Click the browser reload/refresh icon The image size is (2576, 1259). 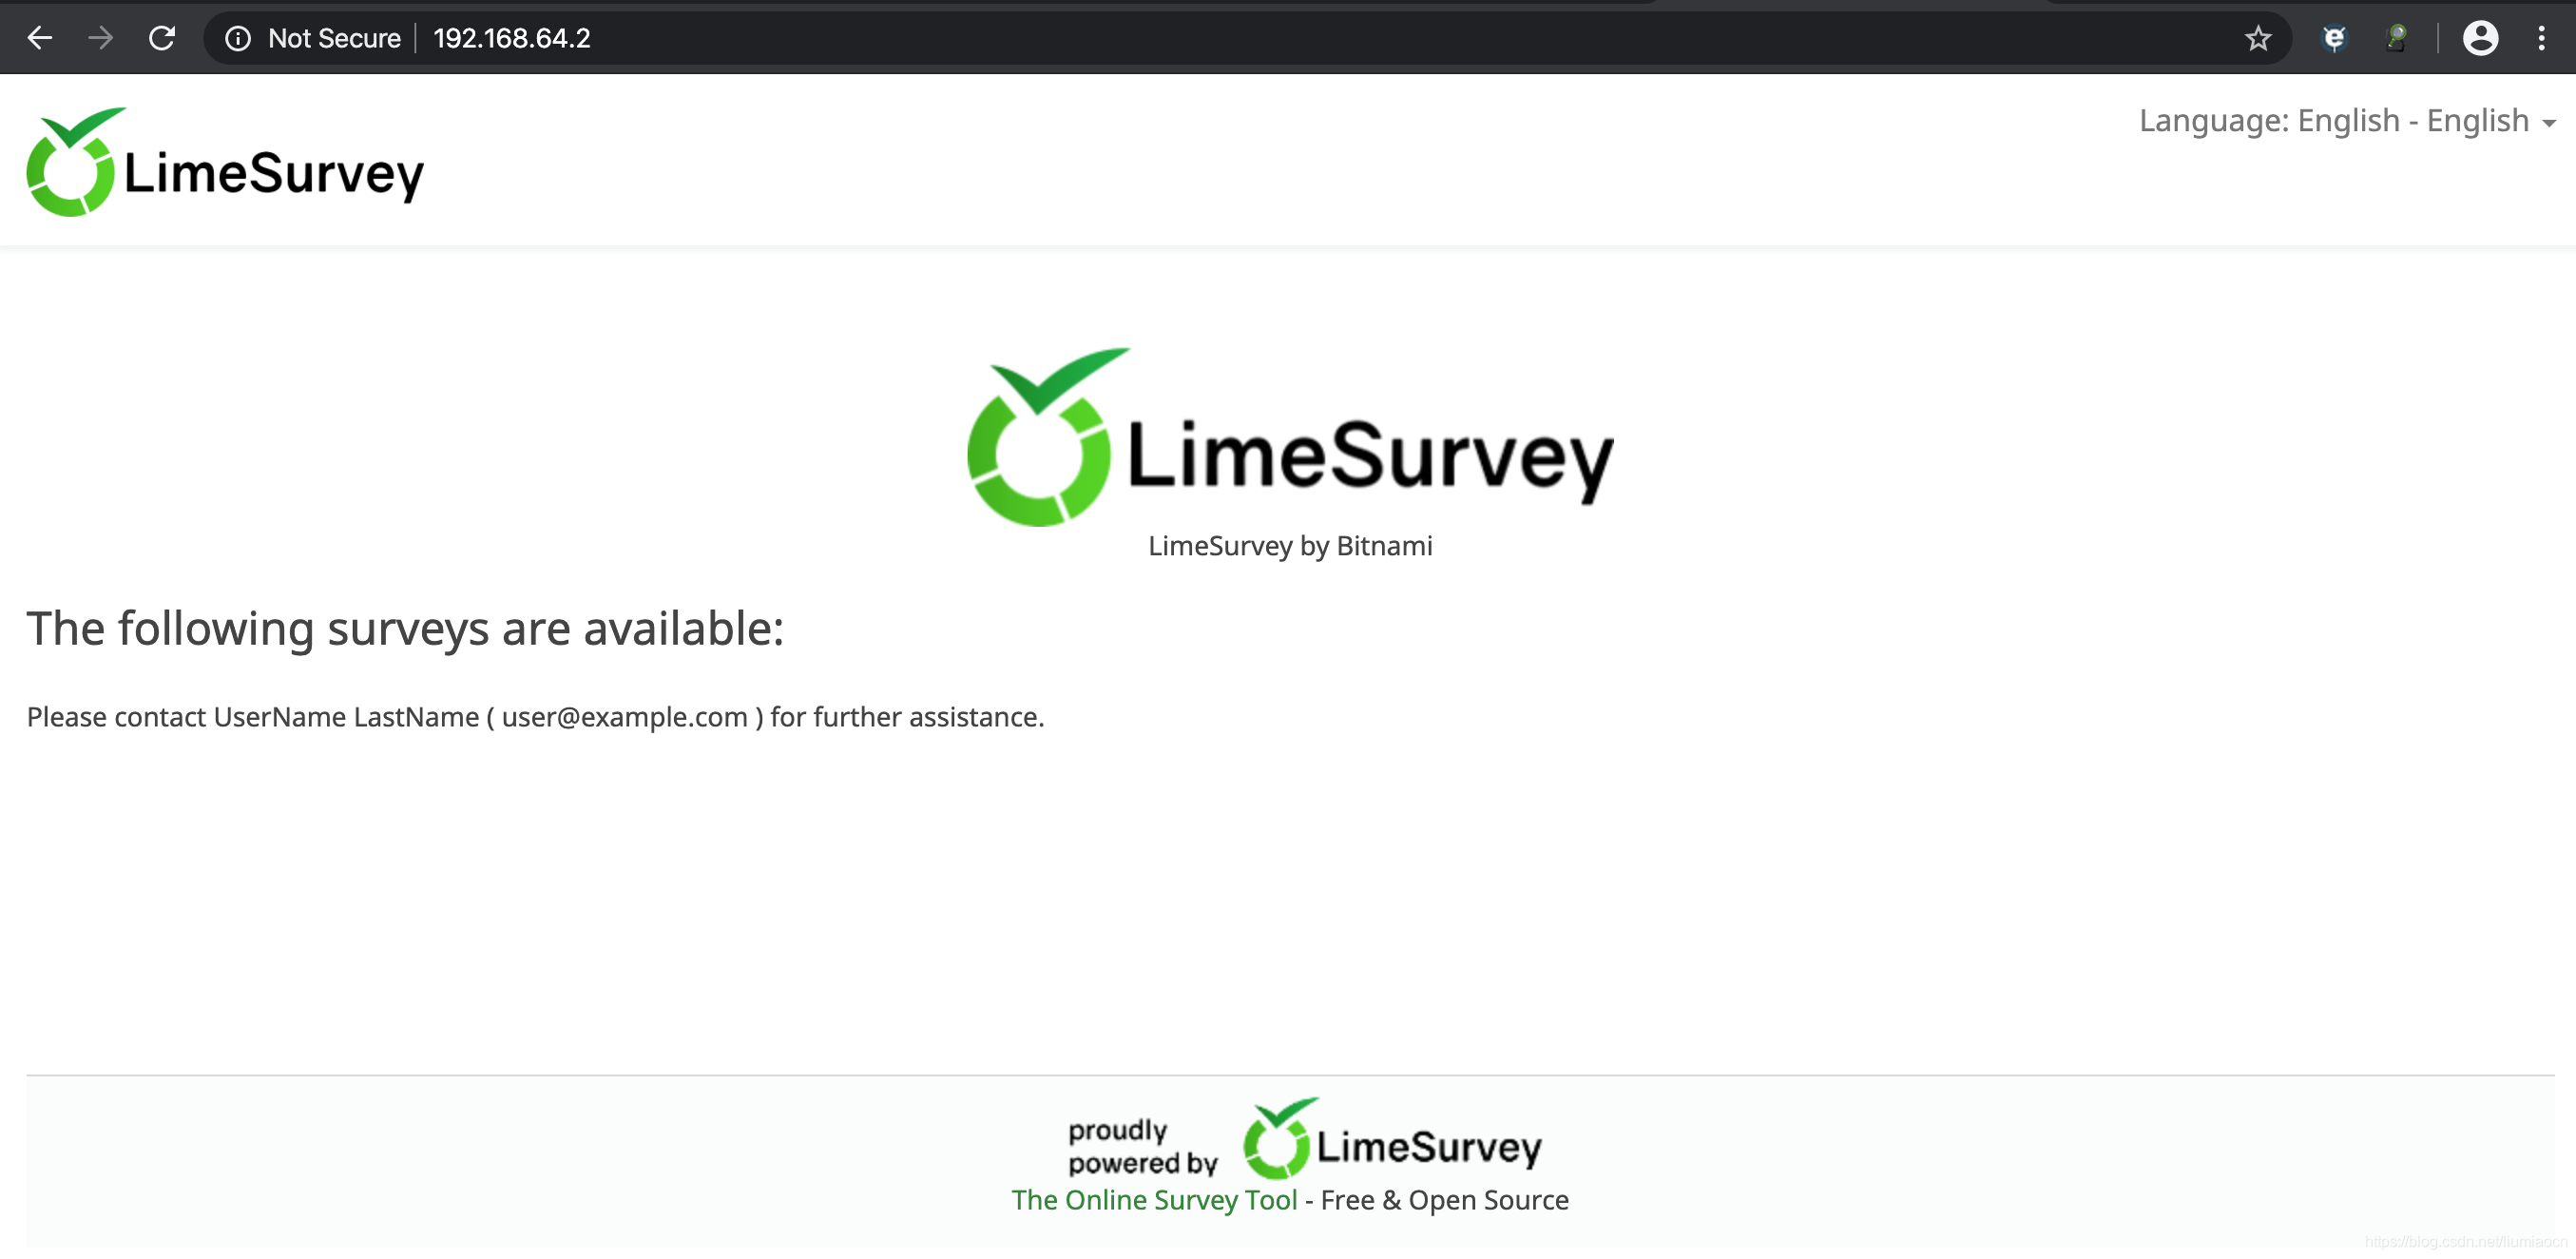(158, 36)
